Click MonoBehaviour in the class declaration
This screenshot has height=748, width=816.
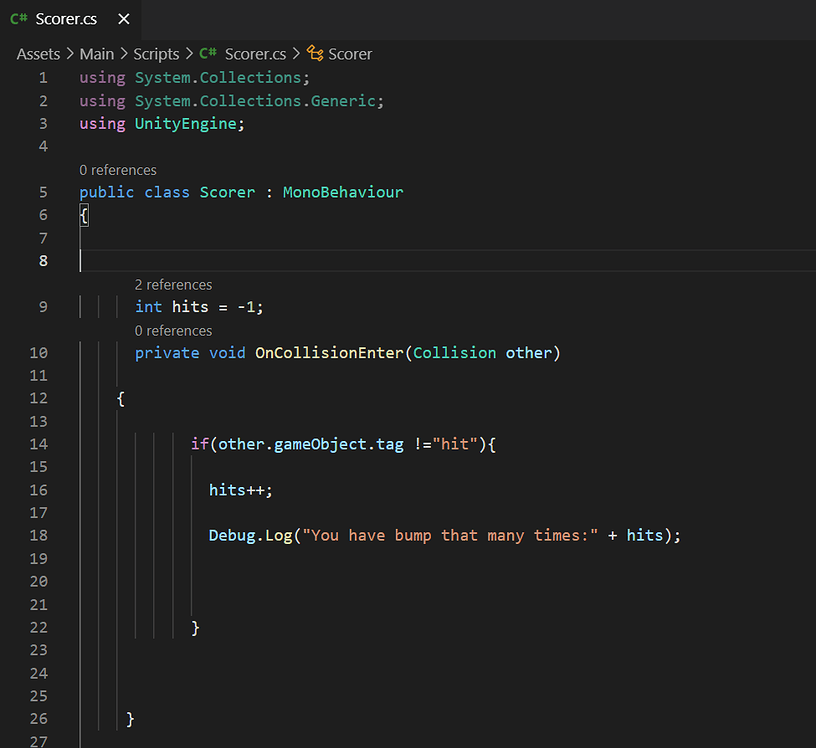343,191
